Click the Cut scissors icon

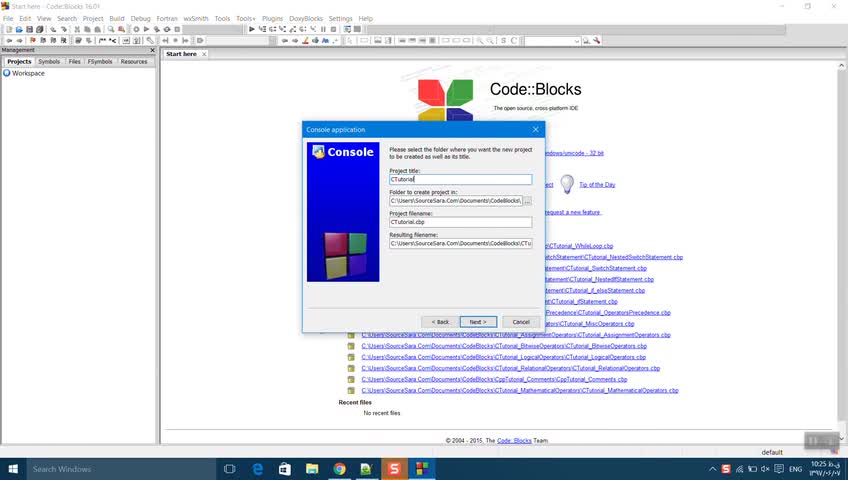(77, 29)
